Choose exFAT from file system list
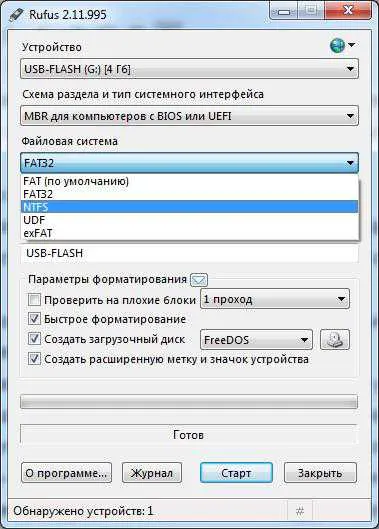This screenshot has height=529, width=379. click(x=189, y=233)
